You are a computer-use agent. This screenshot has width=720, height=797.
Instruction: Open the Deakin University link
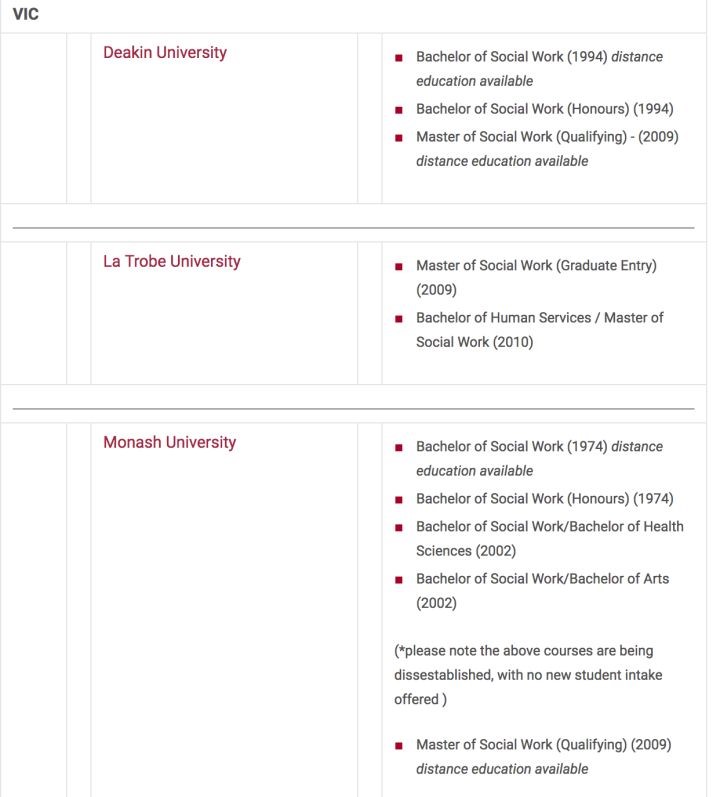(x=164, y=53)
